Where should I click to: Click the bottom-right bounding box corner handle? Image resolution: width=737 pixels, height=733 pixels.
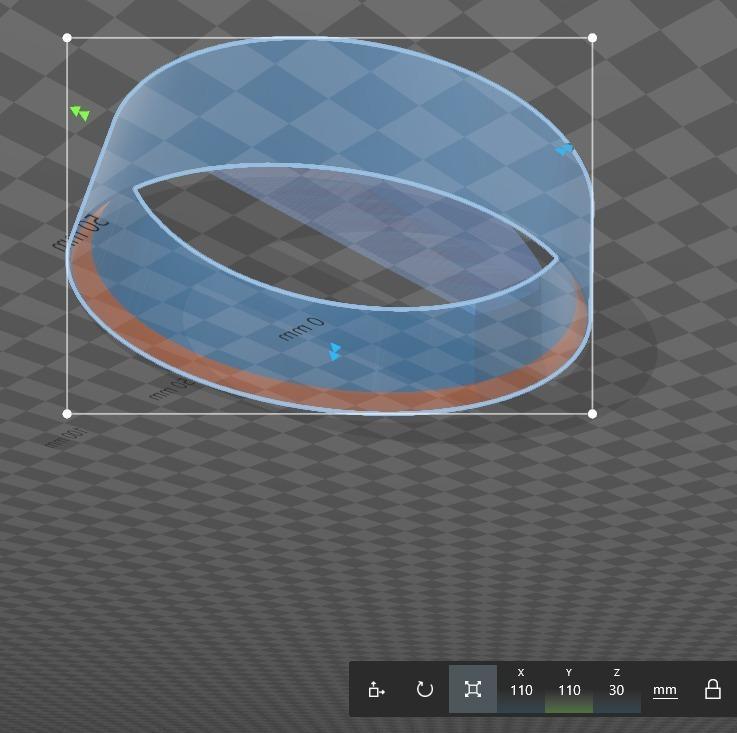point(592,414)
